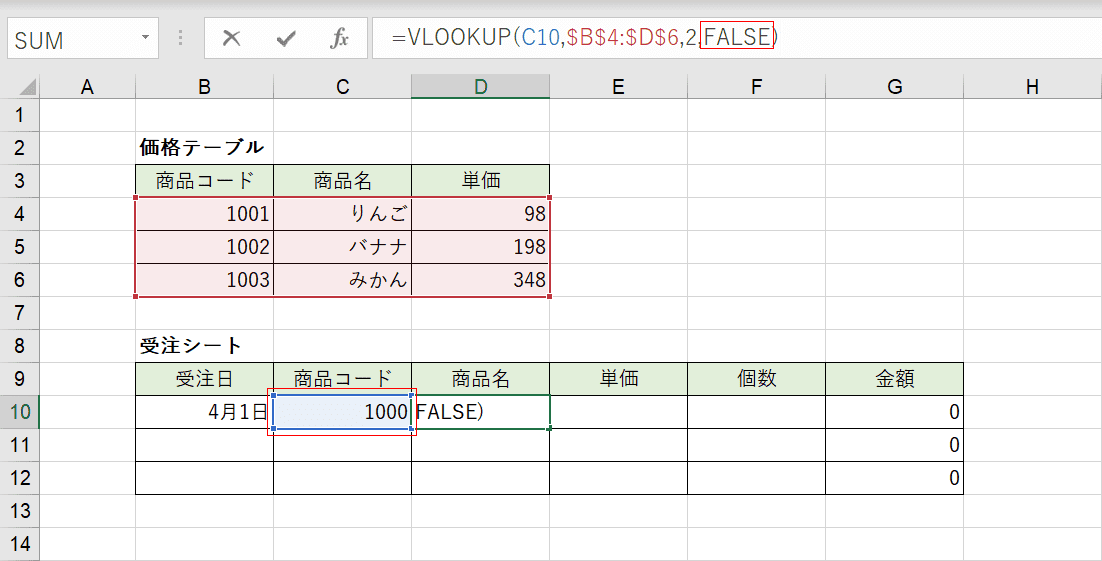Select cell with product code 1002
Image resolution: width=1102 pixels, height=561 pixels.
(x=205, y=247)
